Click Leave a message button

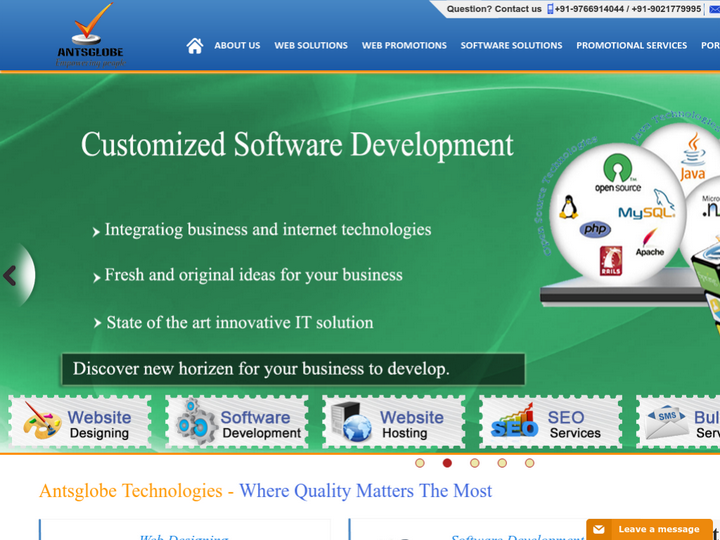(x=649, y=529)
